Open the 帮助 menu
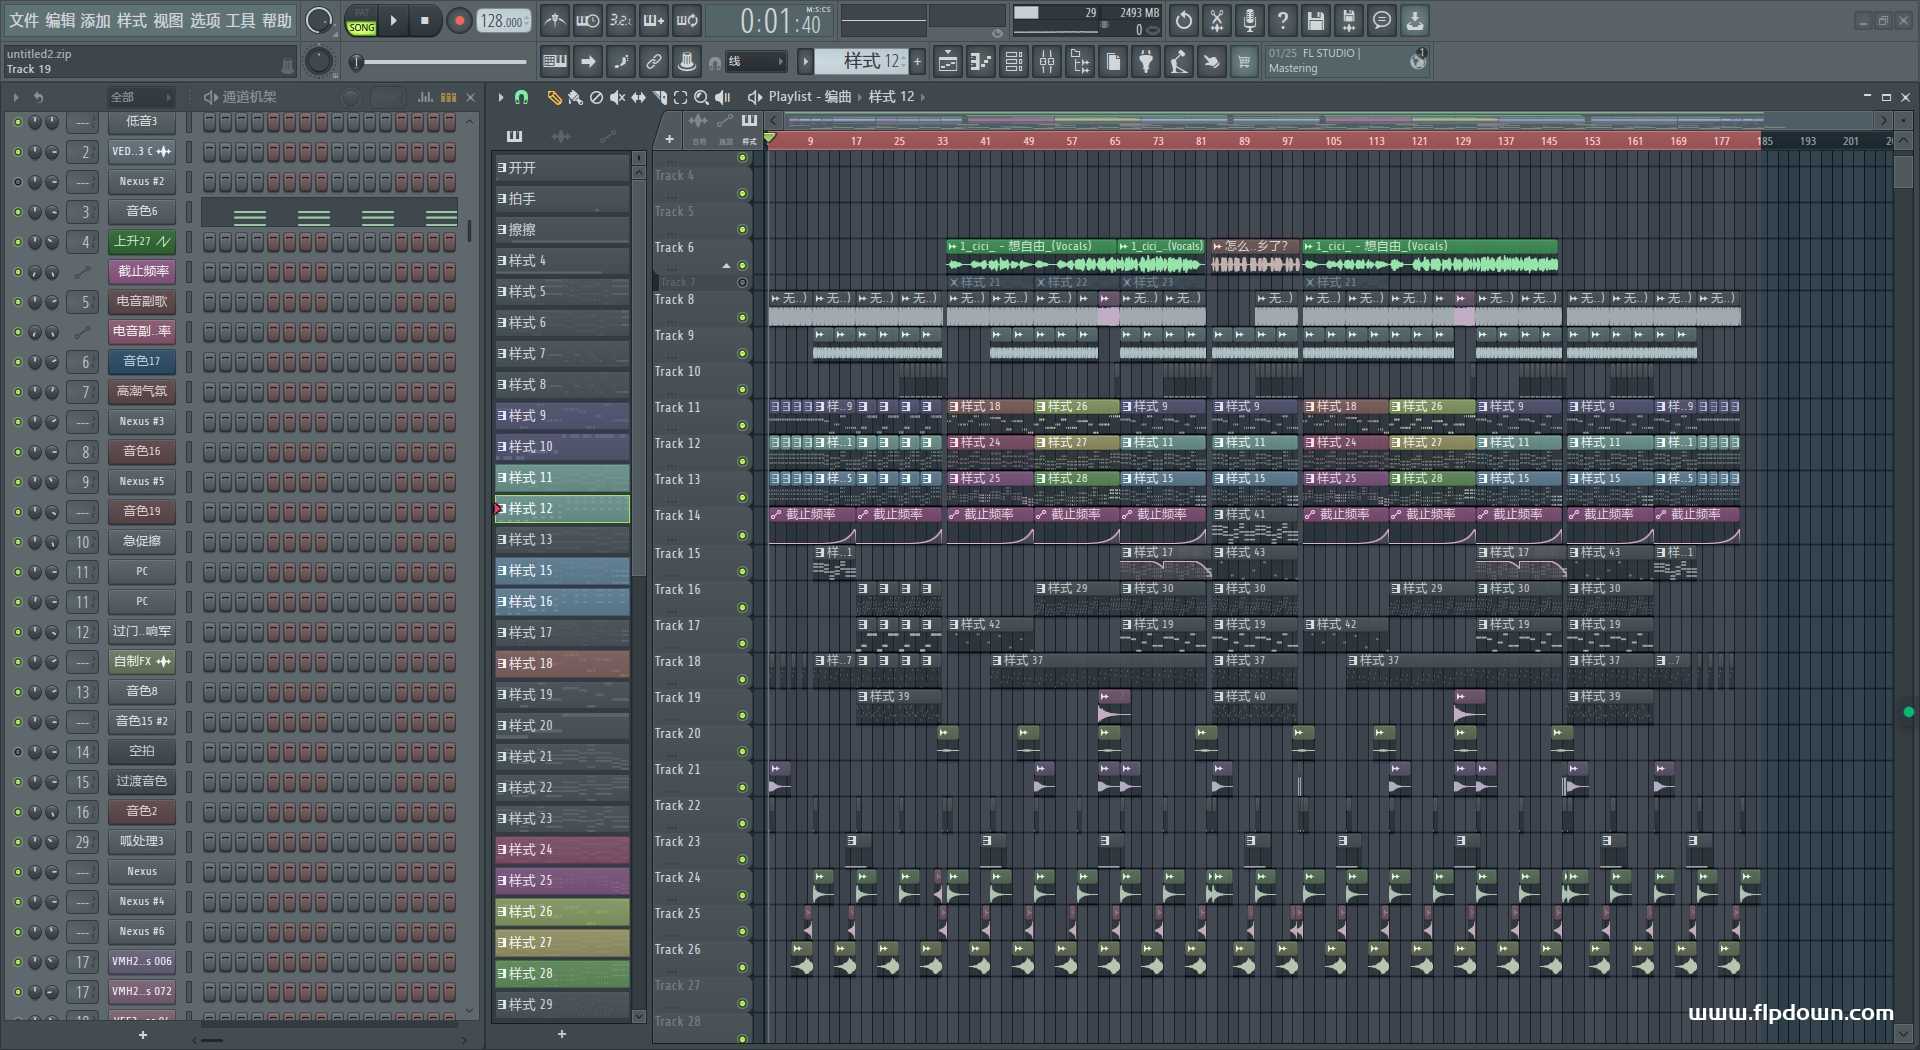 click(276, 20)
